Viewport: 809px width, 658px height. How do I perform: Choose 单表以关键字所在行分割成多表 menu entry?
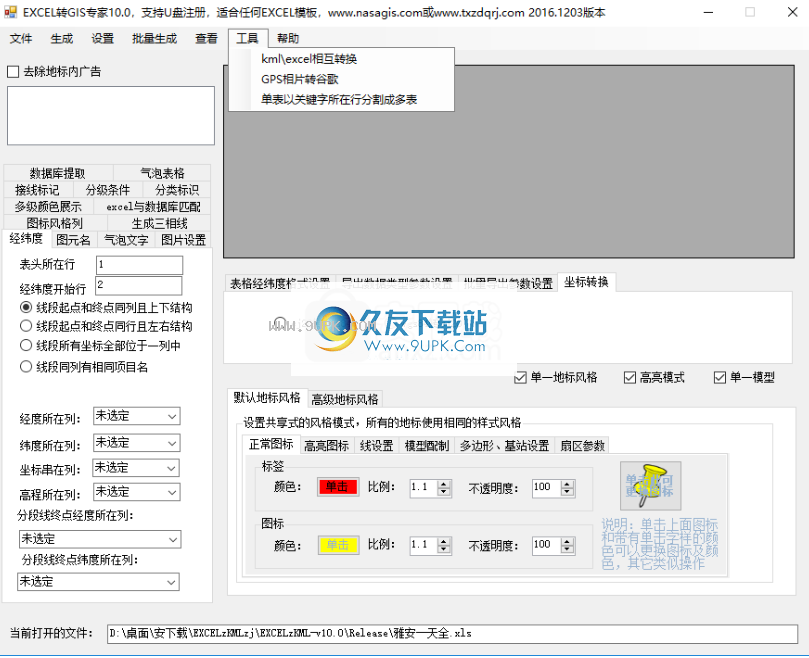pos(341,99)
